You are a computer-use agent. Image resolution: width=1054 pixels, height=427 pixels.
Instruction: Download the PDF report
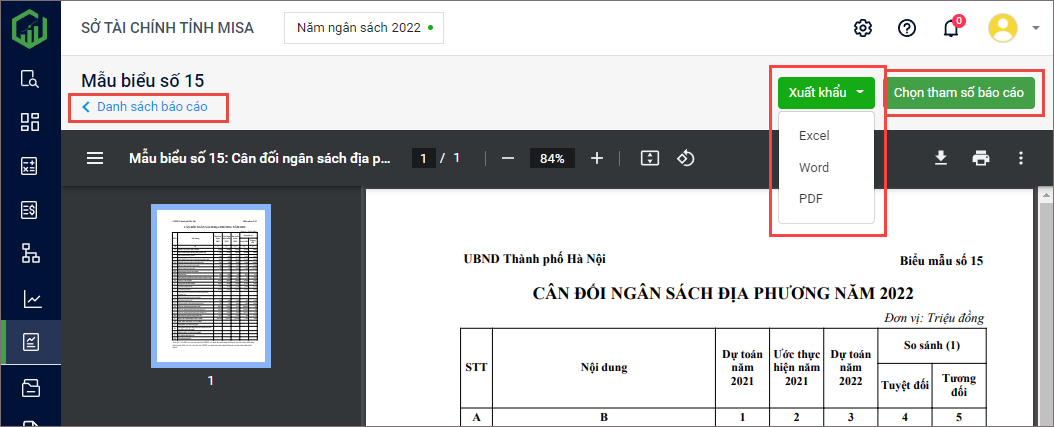tap(940, 158)
